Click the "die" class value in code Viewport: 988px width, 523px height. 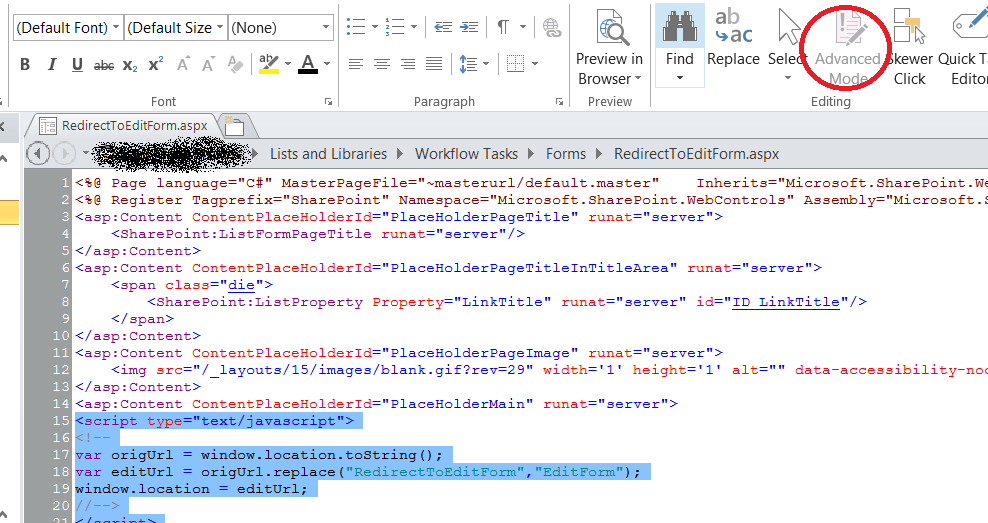[x=241, y=285]
